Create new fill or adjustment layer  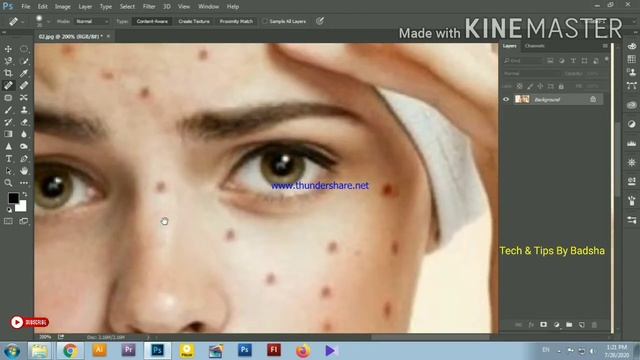(x=556, y=324)
